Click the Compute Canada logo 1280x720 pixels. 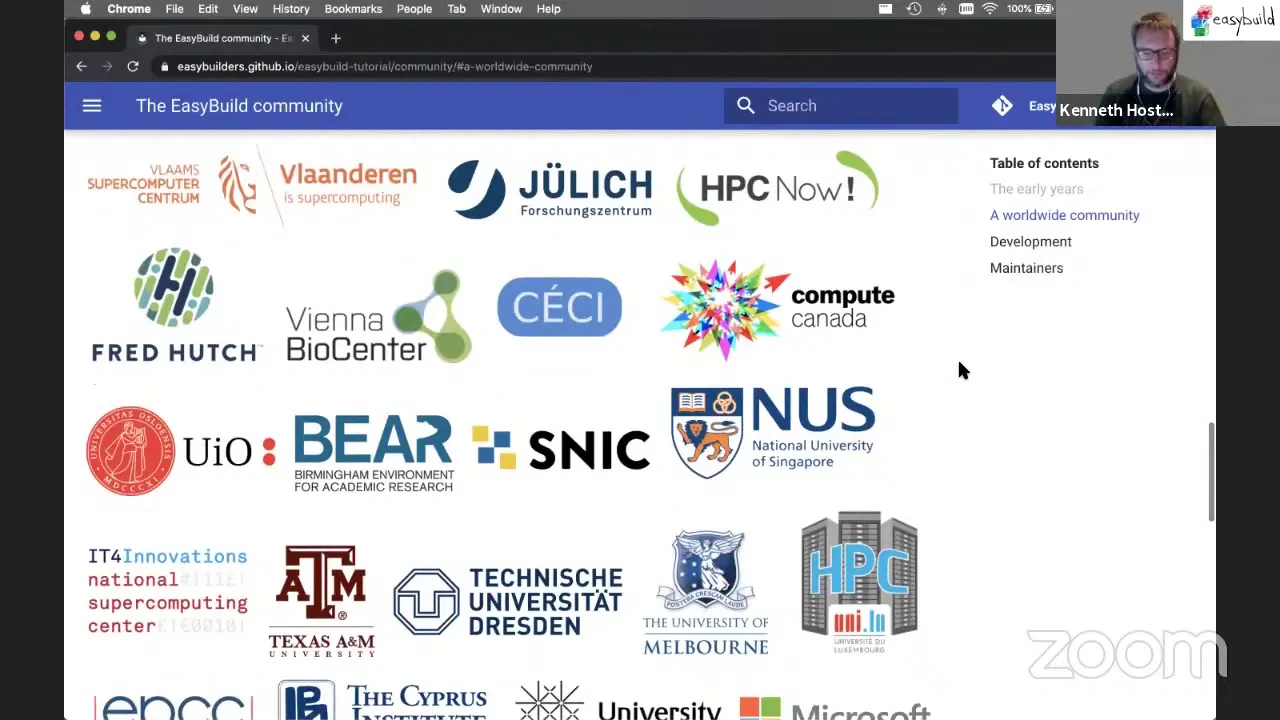[x=777, y=308]
